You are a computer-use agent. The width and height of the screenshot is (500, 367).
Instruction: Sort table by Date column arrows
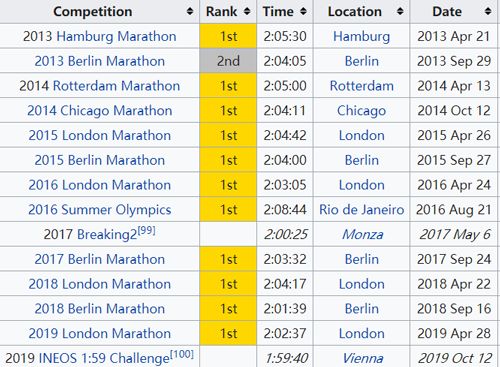coord(488,12)
